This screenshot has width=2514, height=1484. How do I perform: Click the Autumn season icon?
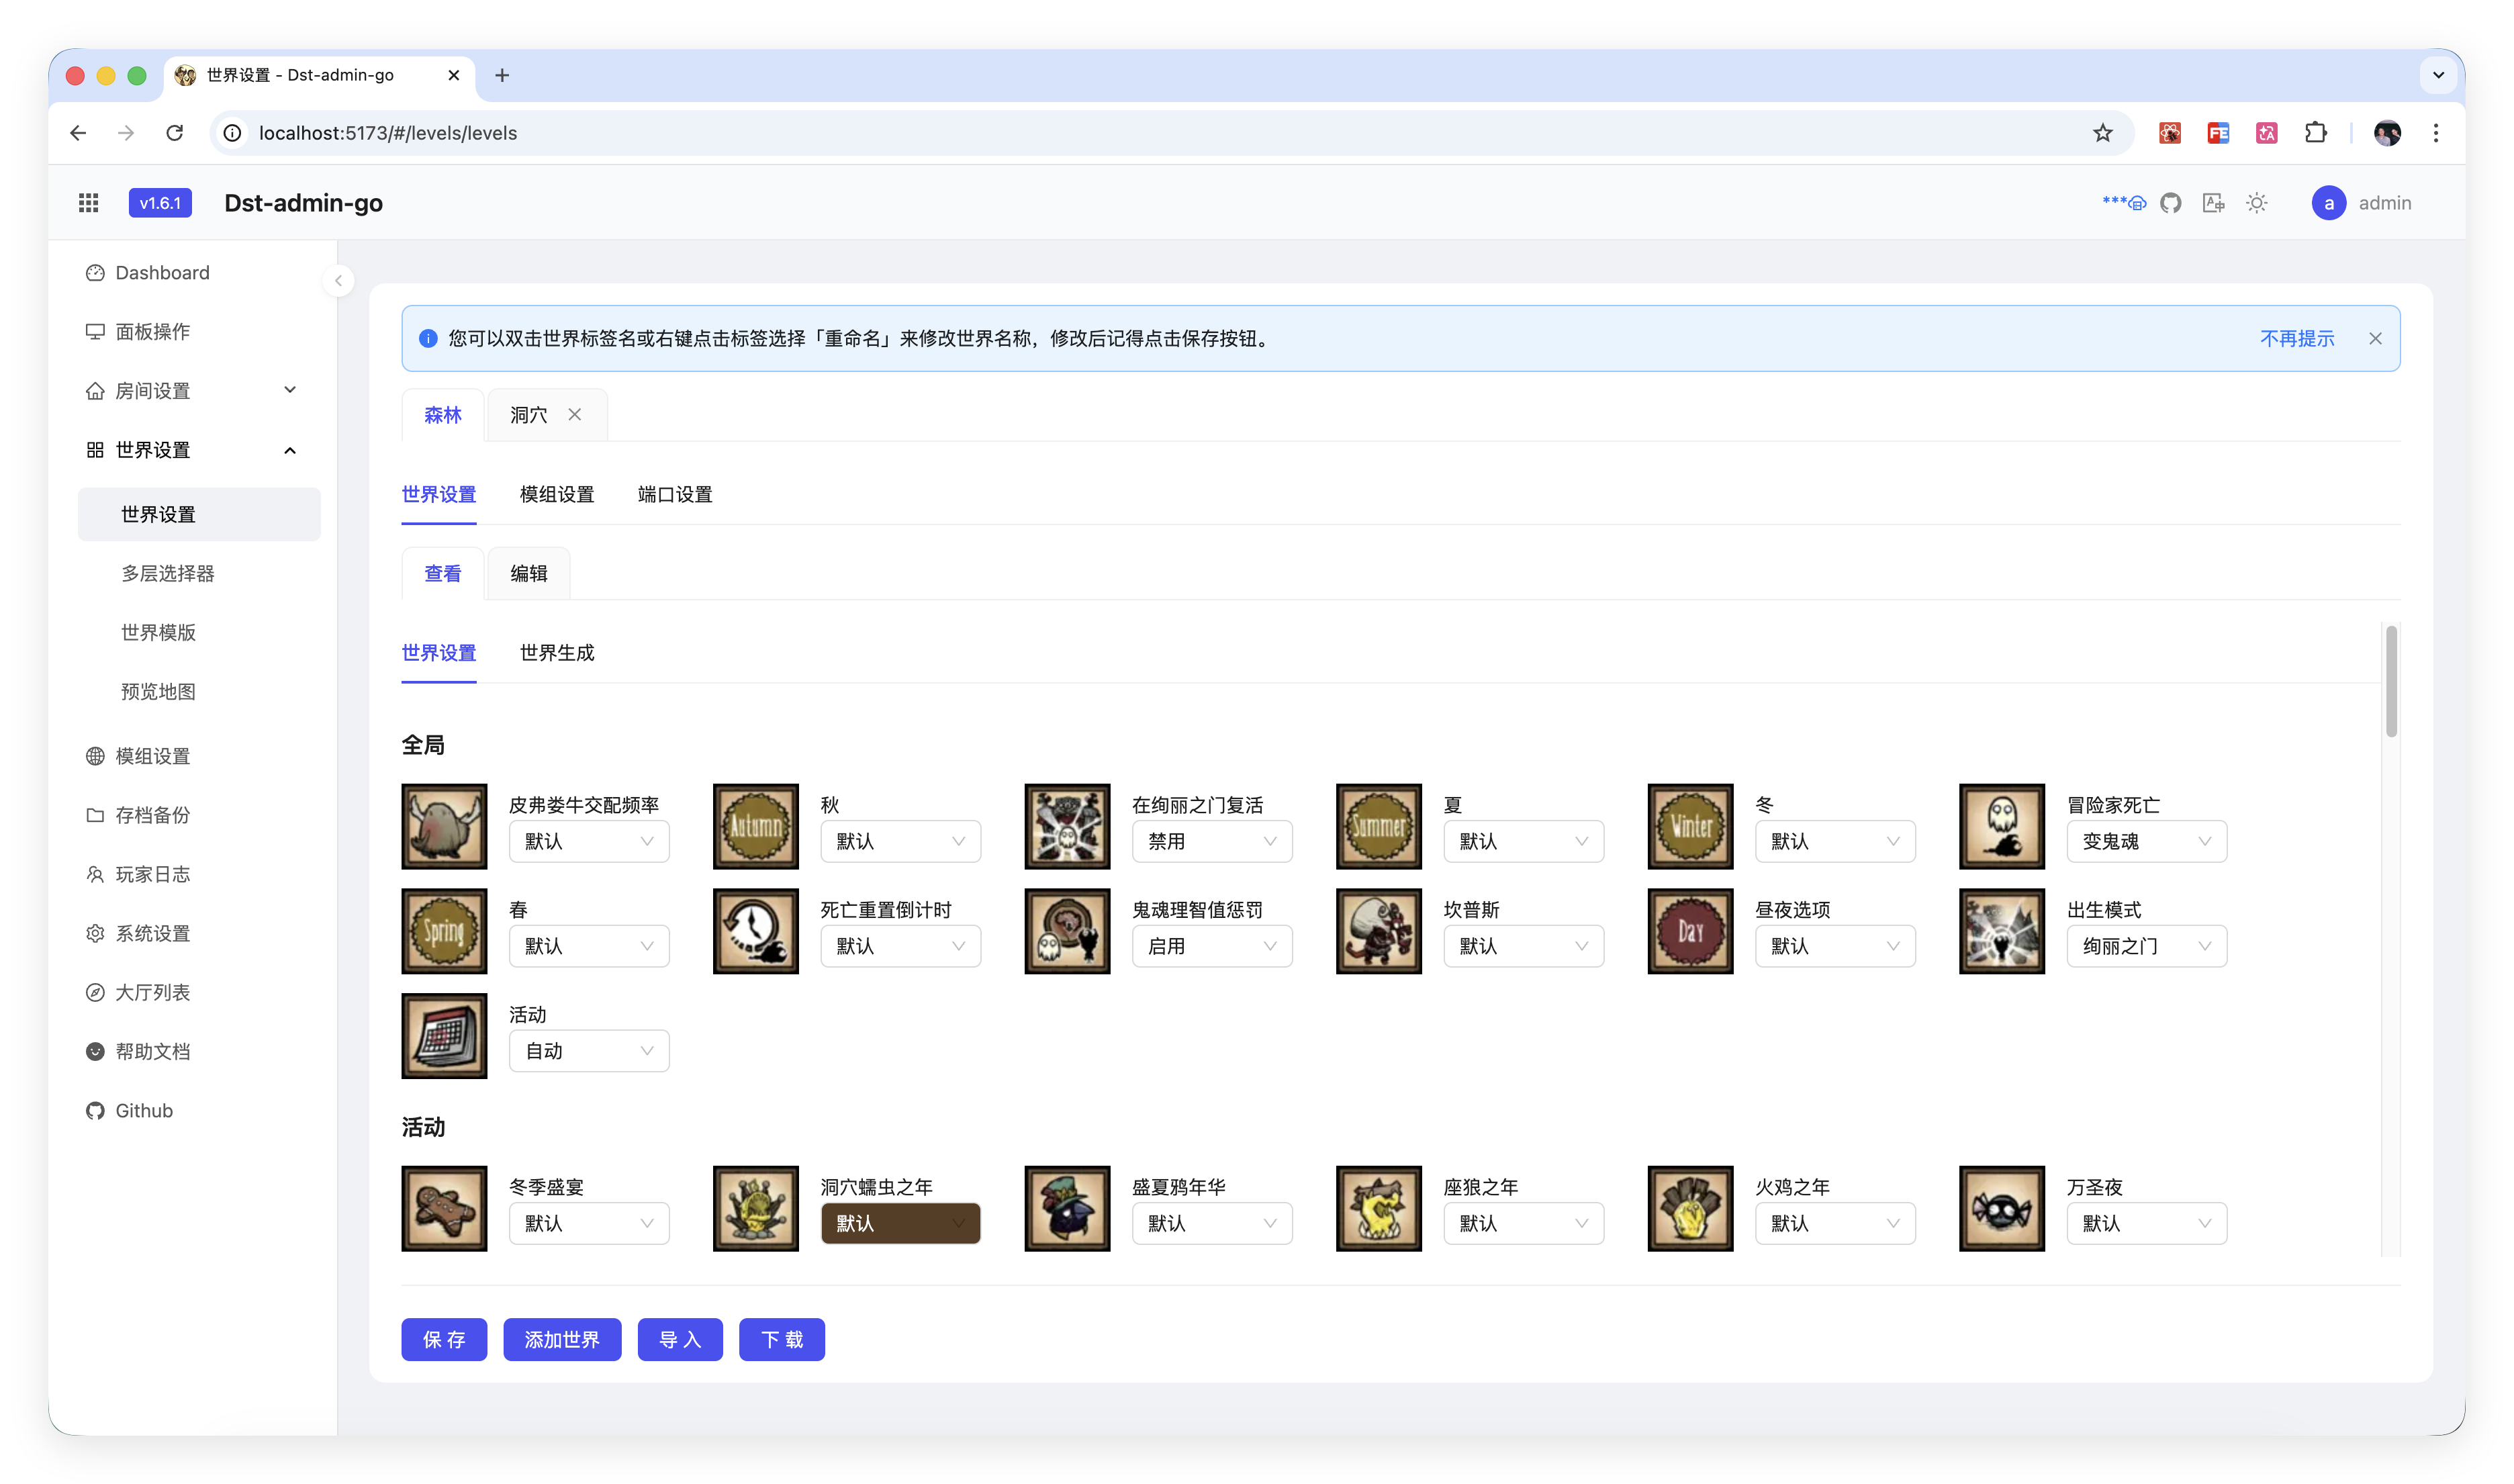click(756, 826)
